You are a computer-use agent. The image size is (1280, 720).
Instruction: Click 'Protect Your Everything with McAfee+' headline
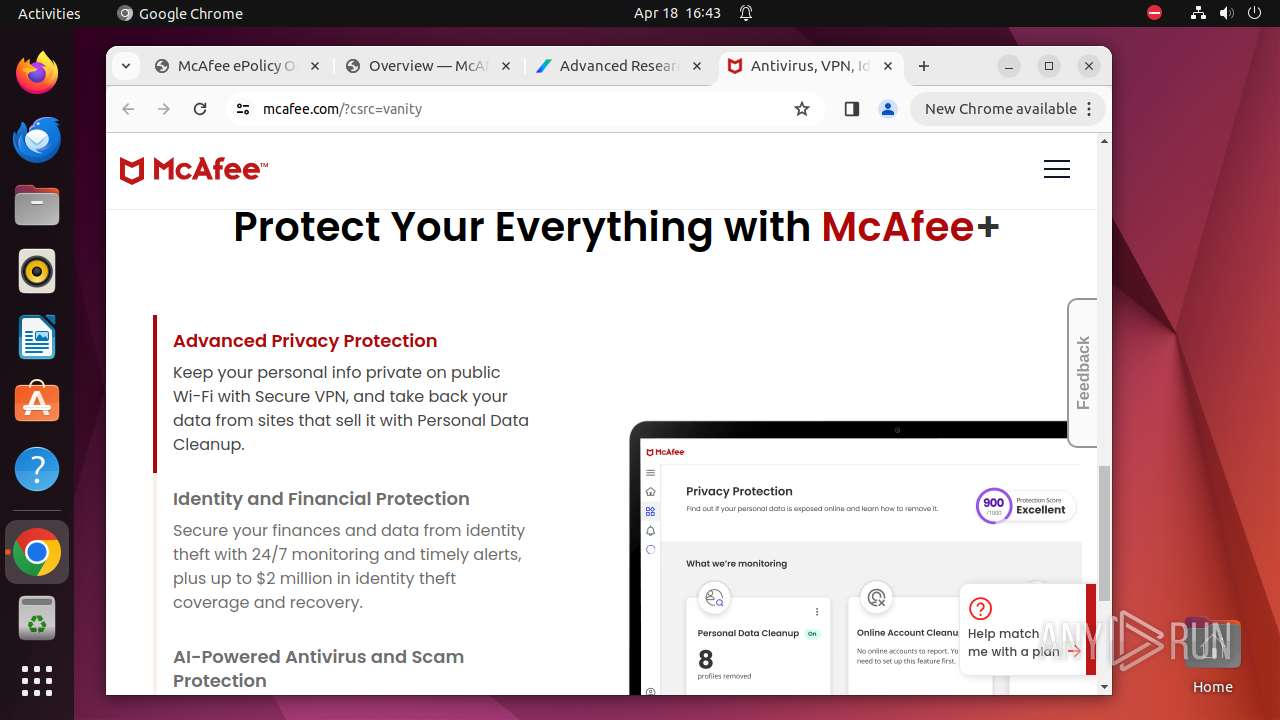click(x=616, y=227)
